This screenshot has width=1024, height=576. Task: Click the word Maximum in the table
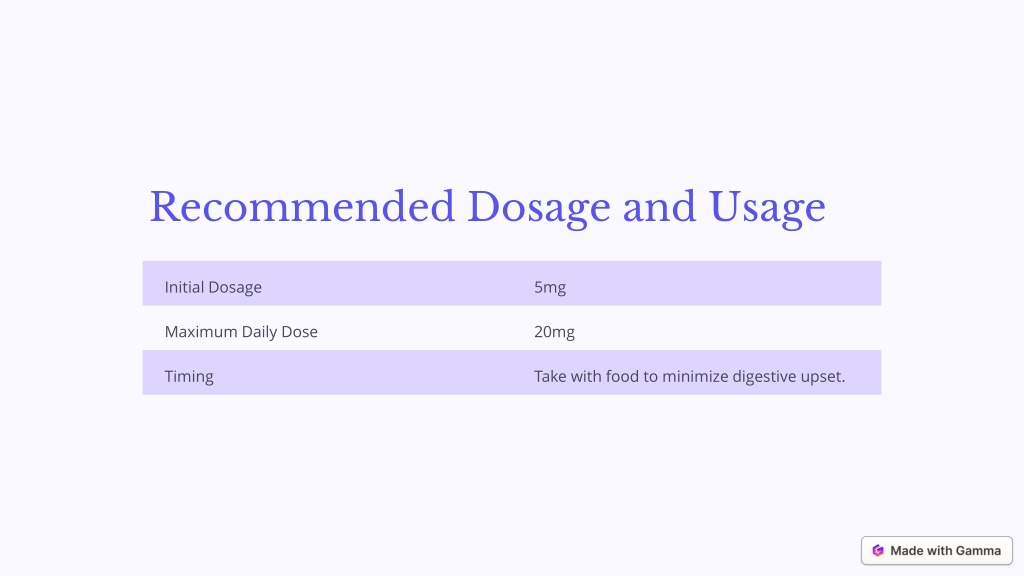click(201, 332)
